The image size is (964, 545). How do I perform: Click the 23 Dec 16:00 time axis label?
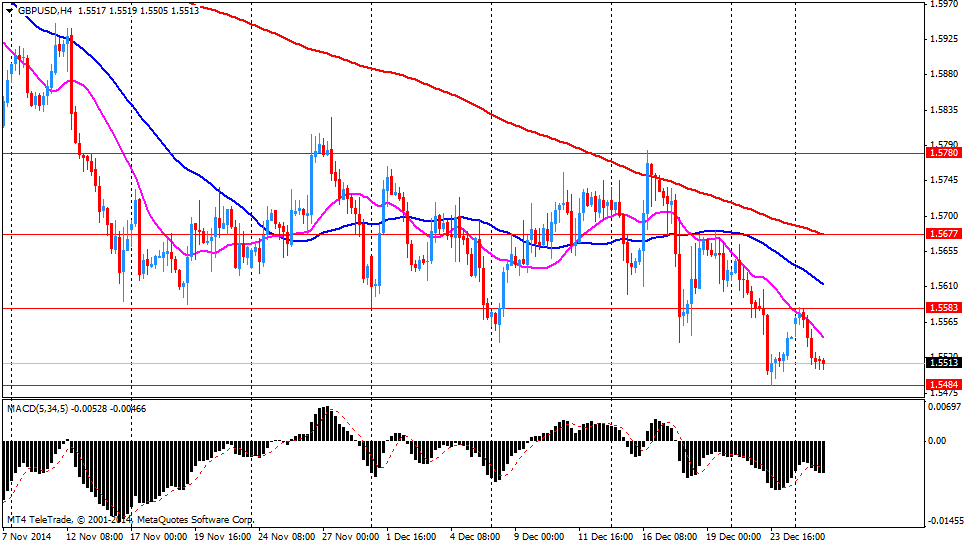click(x=798, y=537)
